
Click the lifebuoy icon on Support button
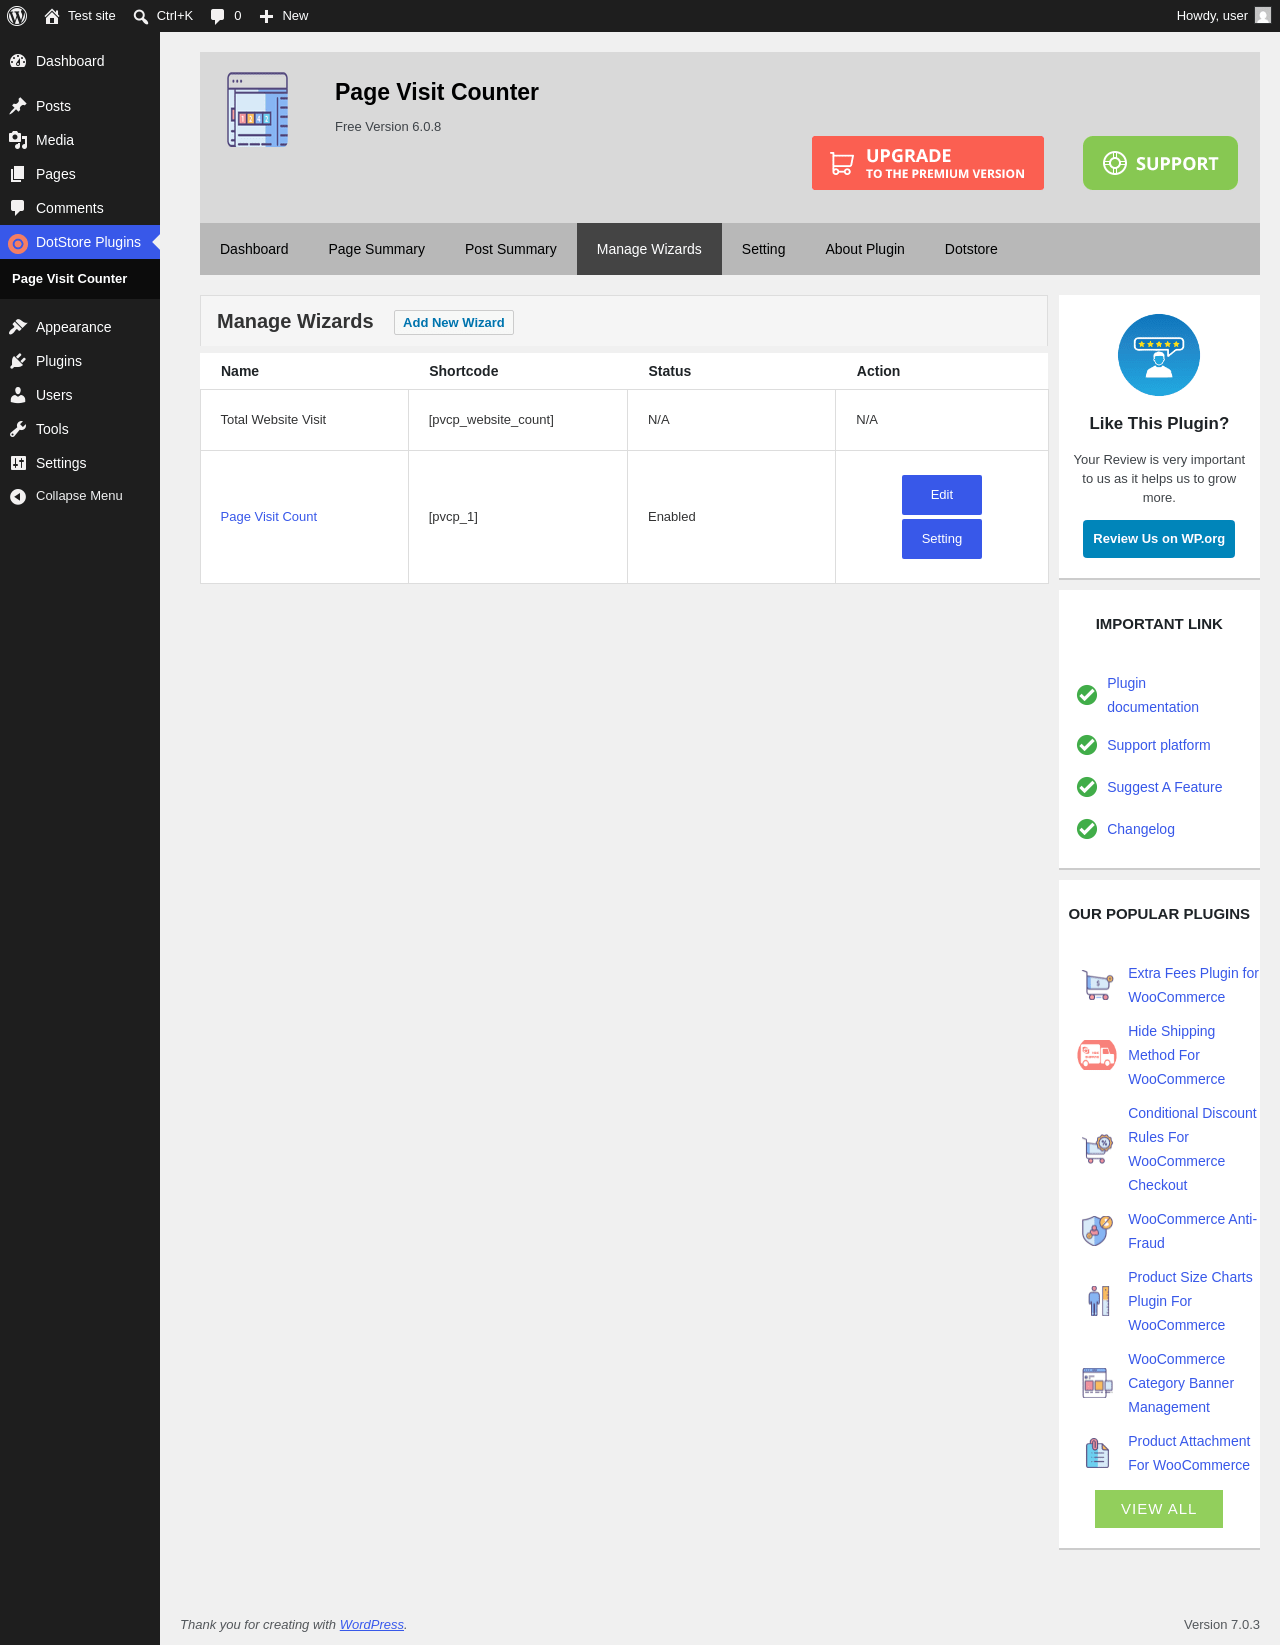pos(1115,163)
